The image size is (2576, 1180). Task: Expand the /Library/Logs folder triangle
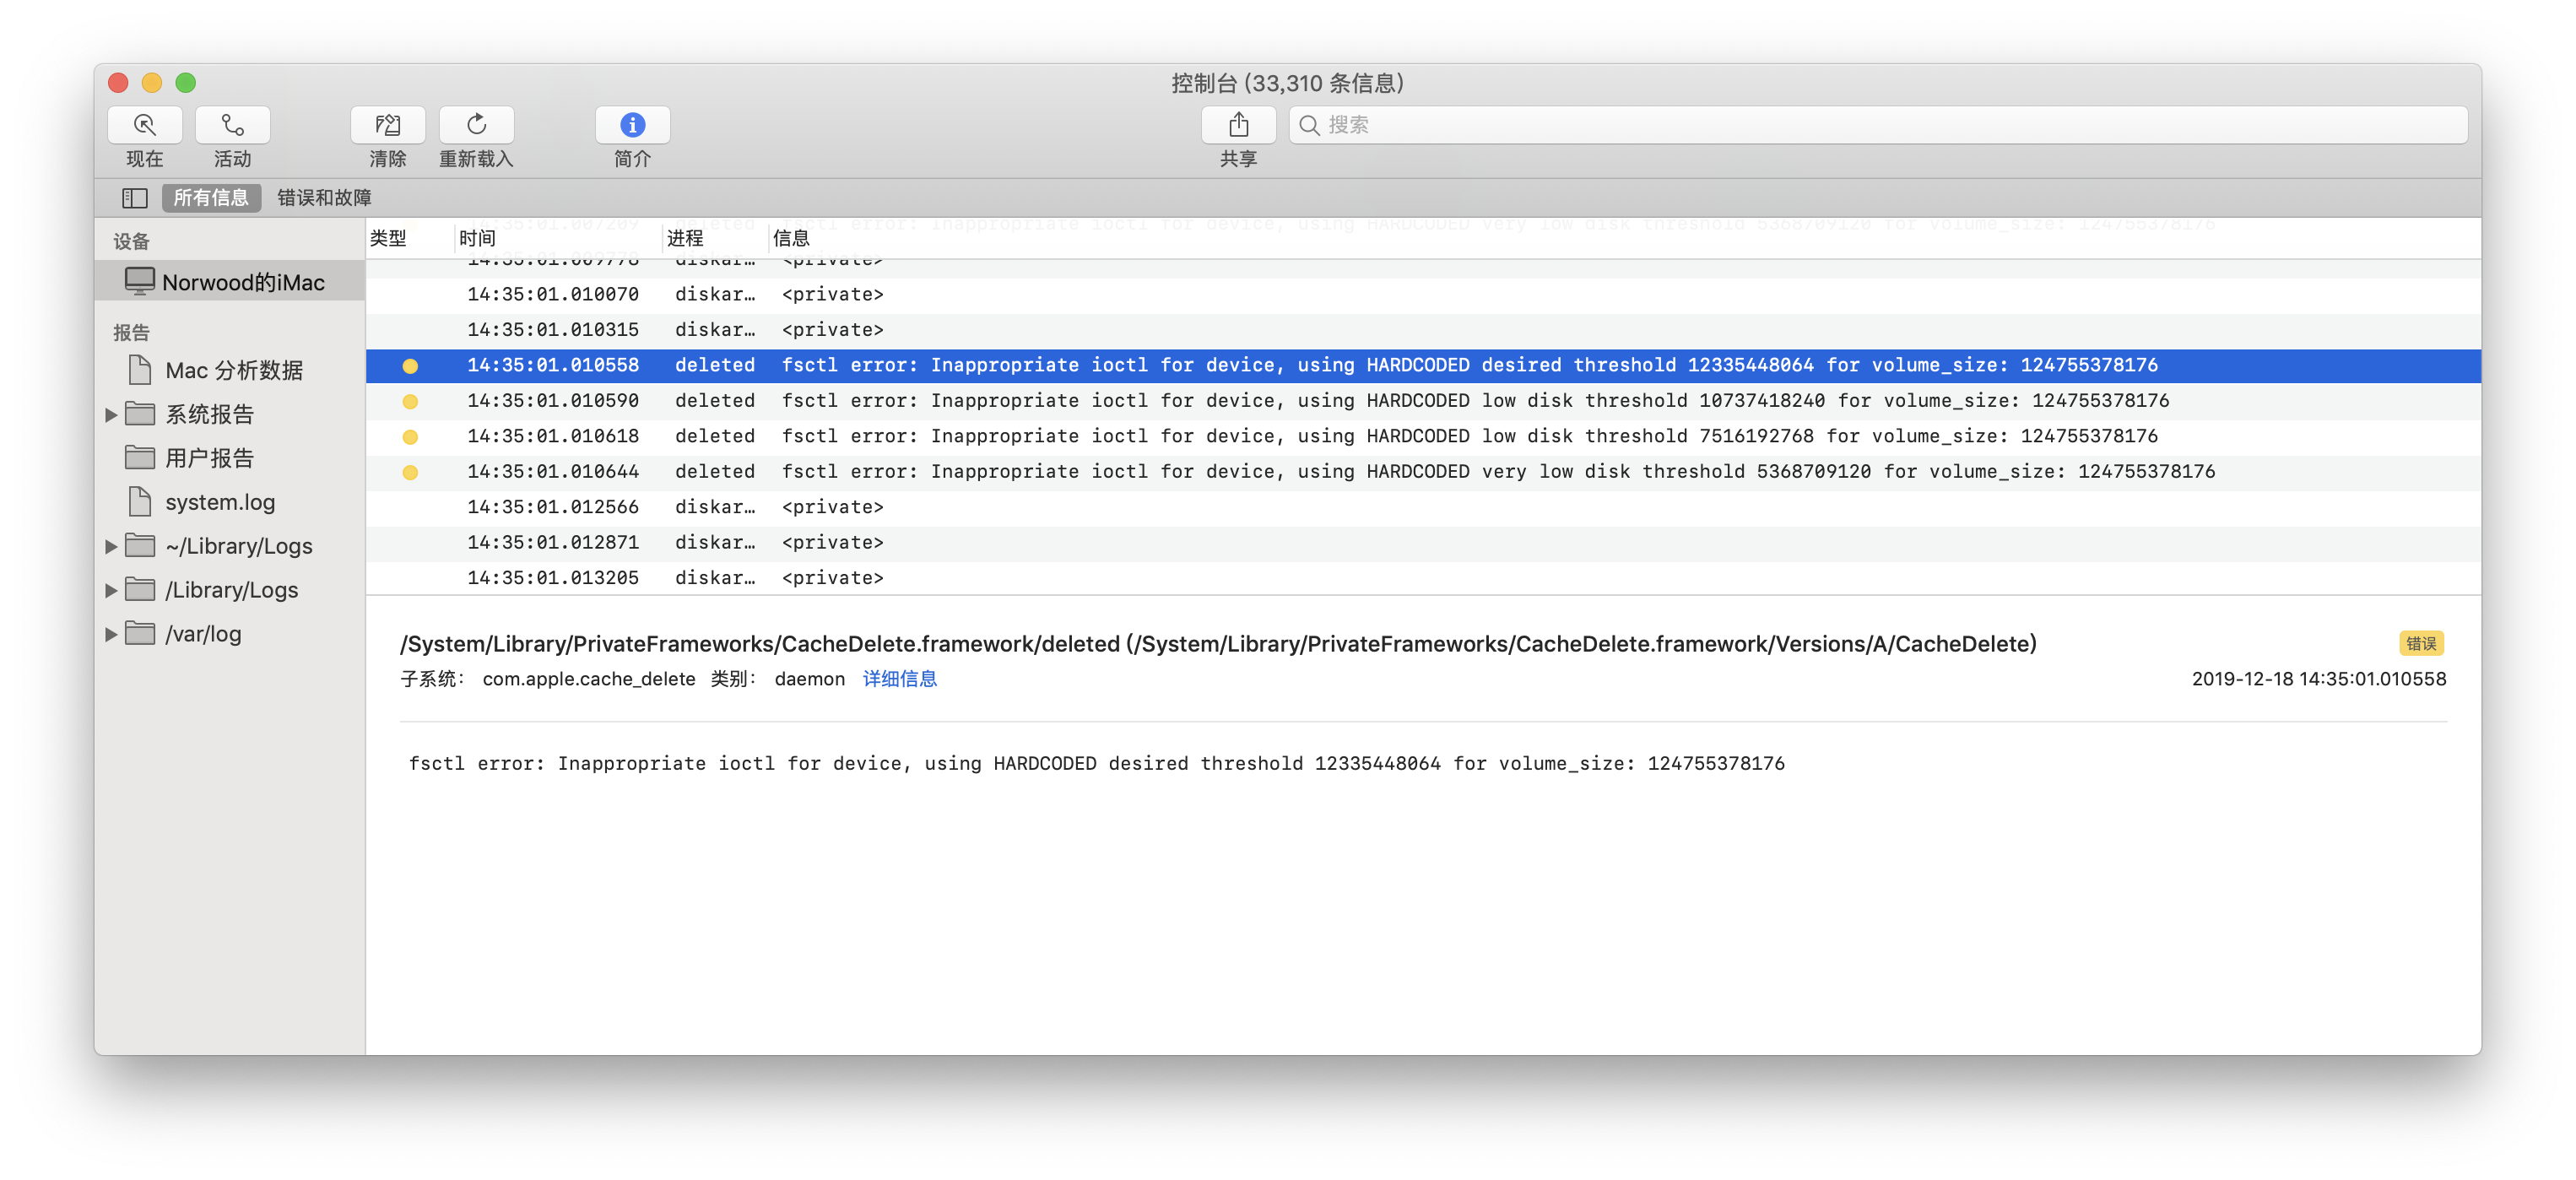(x=111, y=590)
